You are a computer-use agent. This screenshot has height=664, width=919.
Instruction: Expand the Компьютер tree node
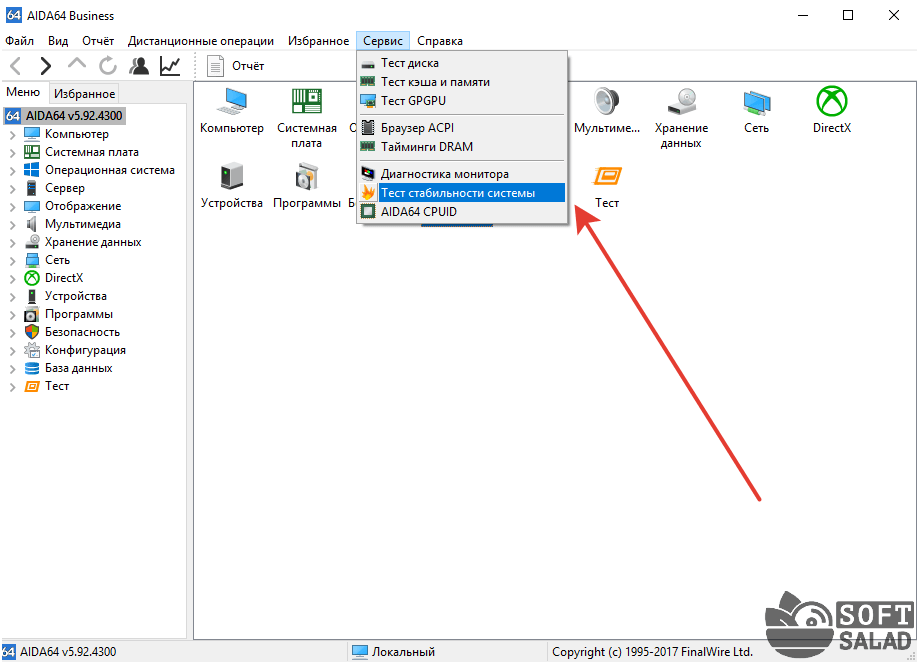coord(12,135)
